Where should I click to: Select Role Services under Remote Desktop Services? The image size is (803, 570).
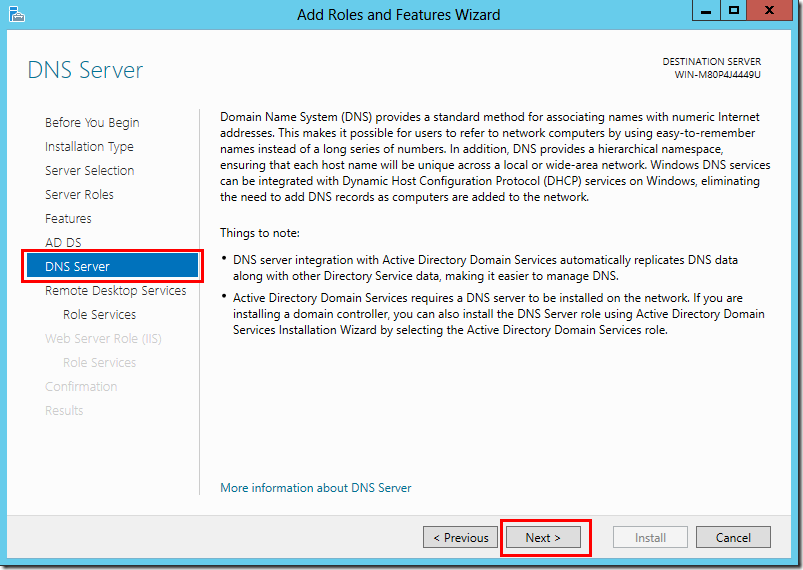click(x=99, y=315)
